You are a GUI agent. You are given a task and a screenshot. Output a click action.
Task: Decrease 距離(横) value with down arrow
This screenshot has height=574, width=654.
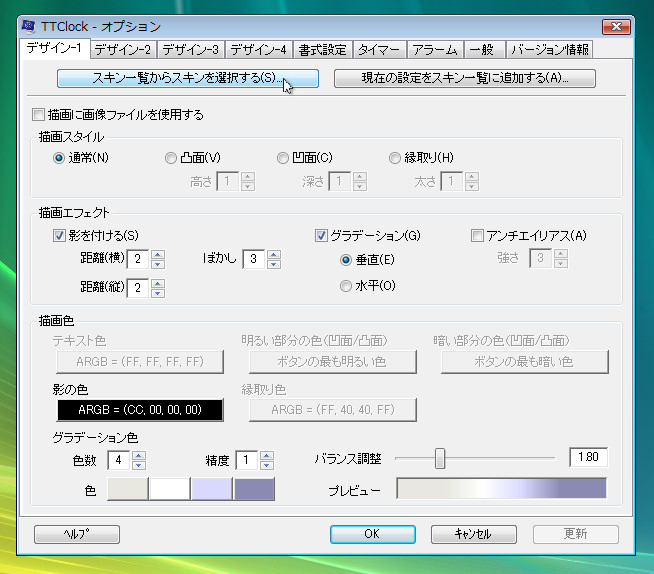coord(158,264)
